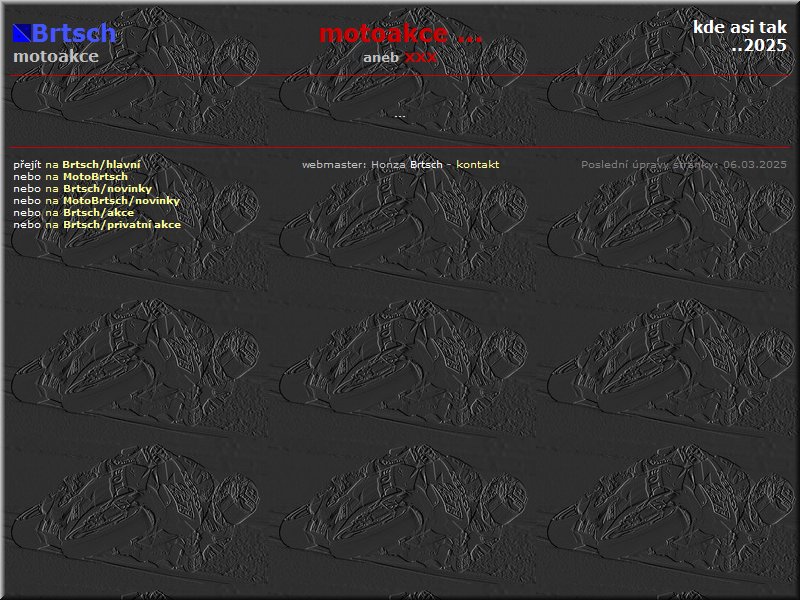Click the "kde asi tak" heading

tap(739, 27)
